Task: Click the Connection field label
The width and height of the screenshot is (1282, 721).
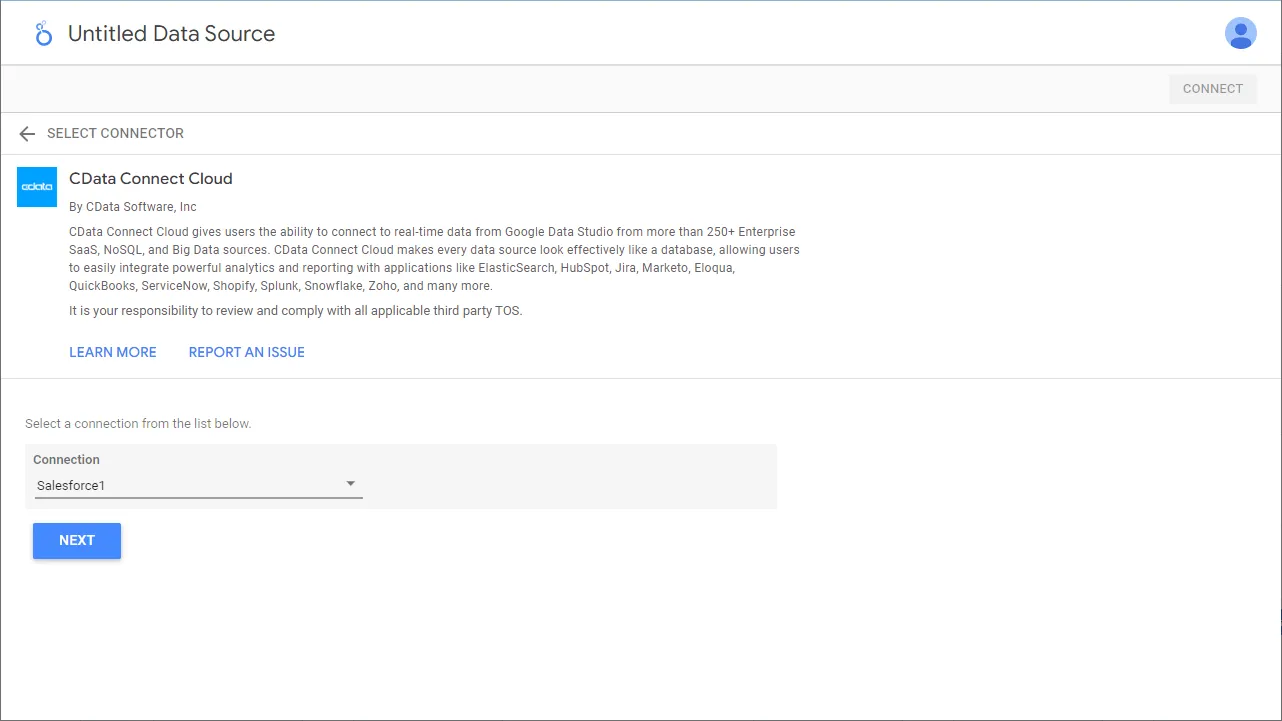Action: pos(67,460)
